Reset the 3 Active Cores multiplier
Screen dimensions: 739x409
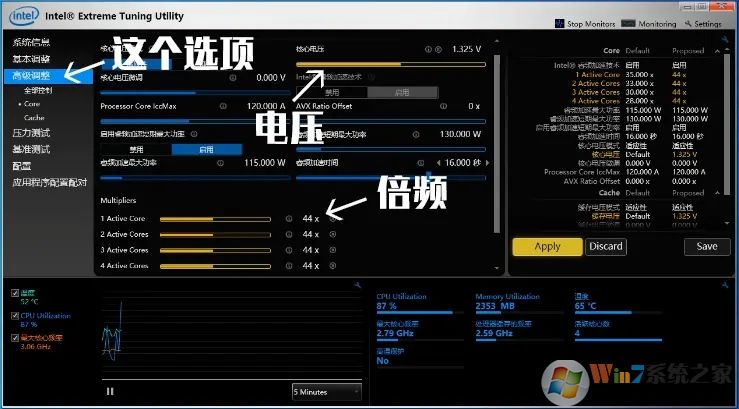(333, 250)
